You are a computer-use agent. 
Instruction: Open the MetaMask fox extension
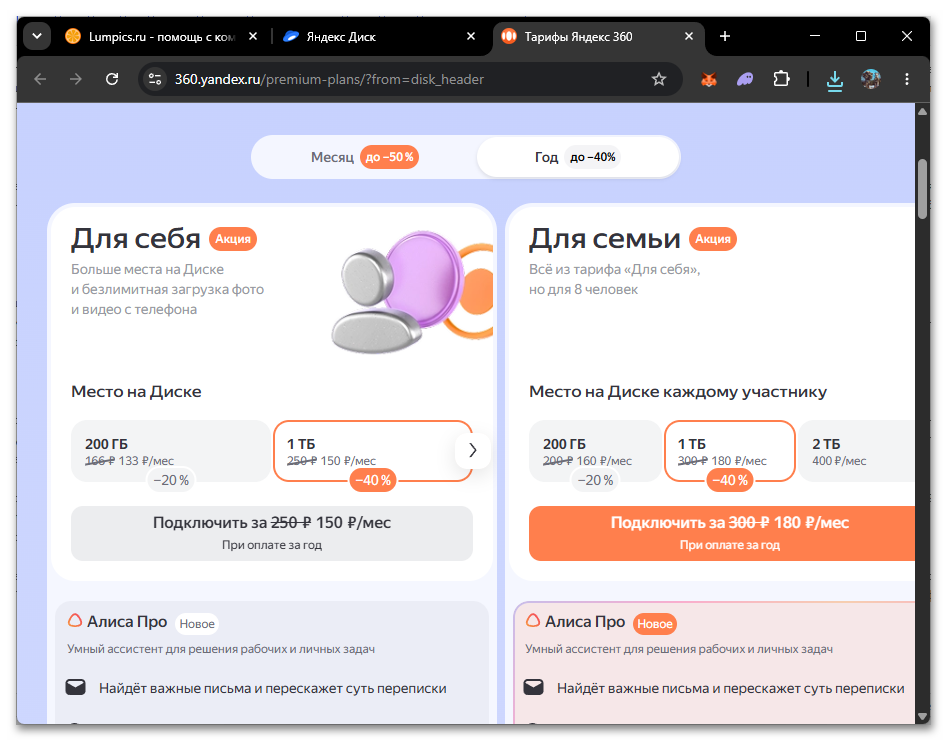pos(708,79)
